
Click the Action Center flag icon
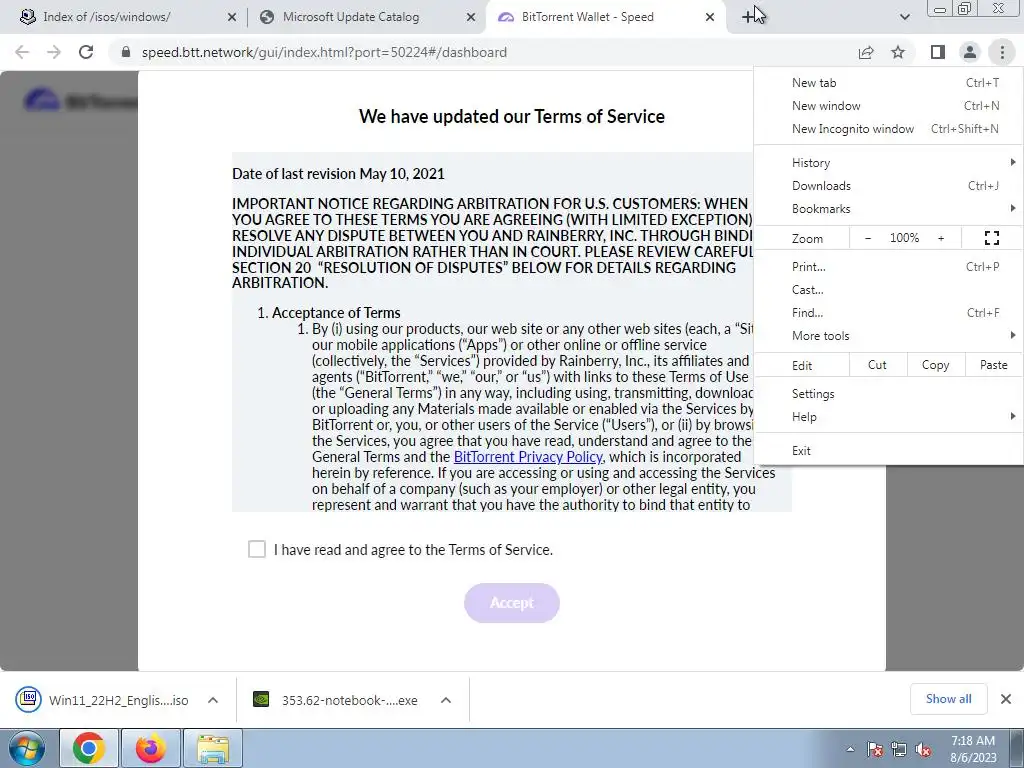point(875,749)
